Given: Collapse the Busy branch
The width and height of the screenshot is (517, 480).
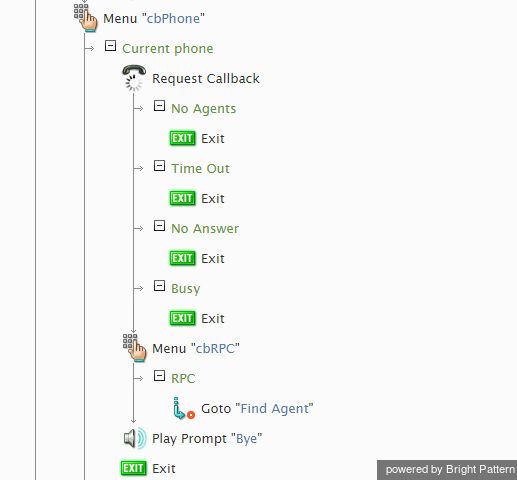Looking at the screenshot, I should pyautogui.click(x=159, y=286).
